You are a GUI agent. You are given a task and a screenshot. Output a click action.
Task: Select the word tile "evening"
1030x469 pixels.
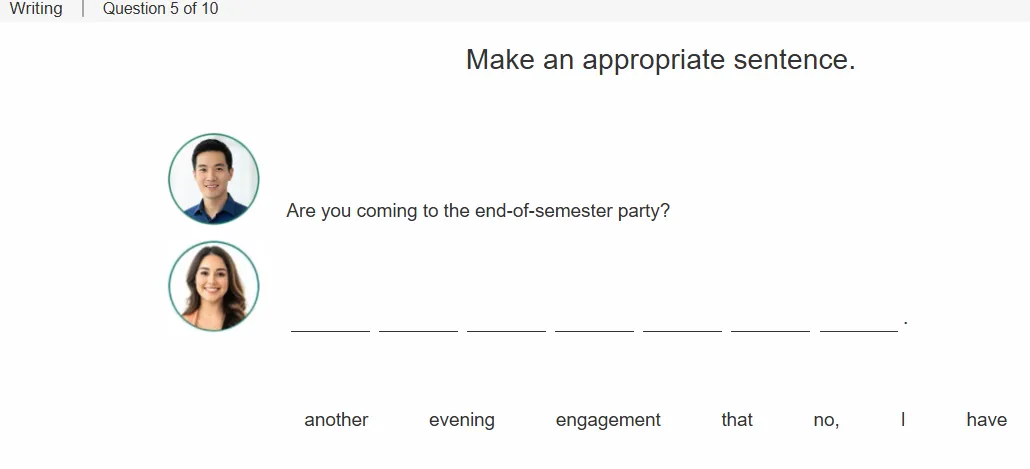click(x=462, y=420)
